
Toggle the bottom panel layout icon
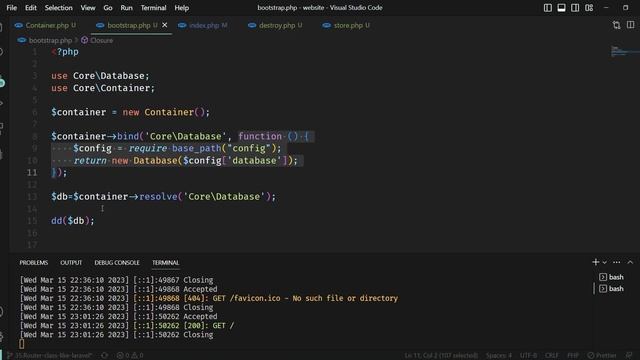(562, 8)
